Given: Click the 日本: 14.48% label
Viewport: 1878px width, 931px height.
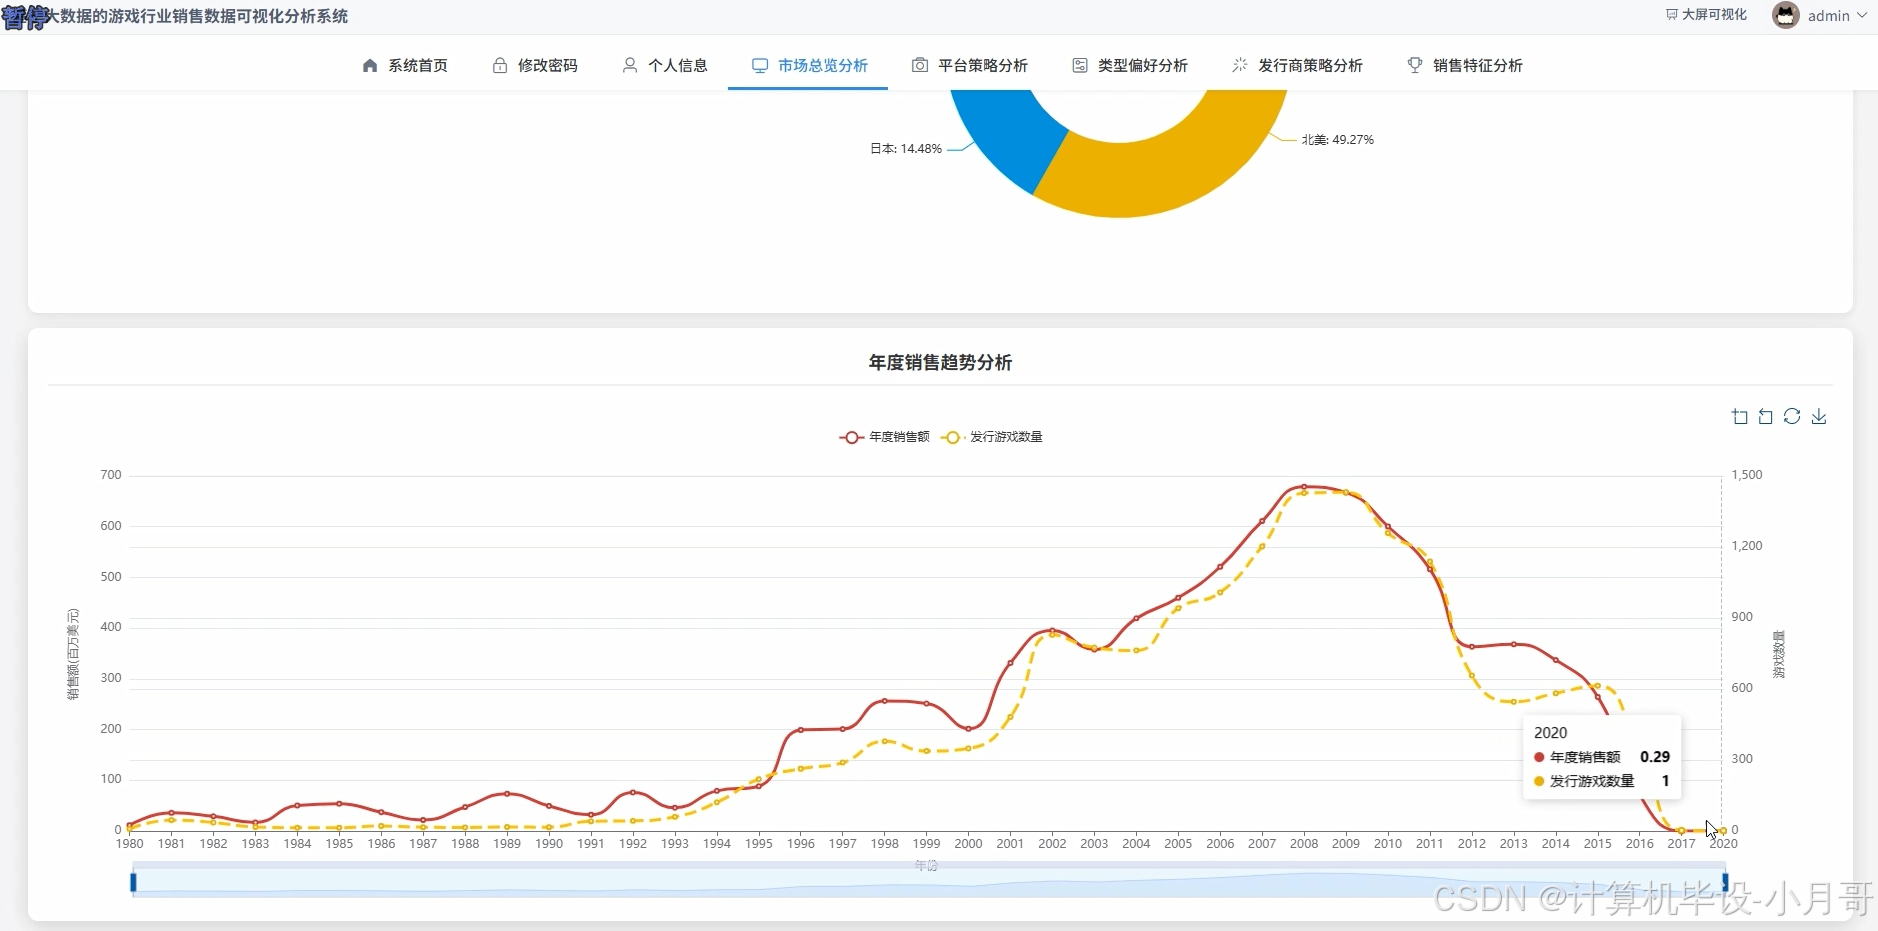Looking at the screenshot, I should (x=906, y=149).
